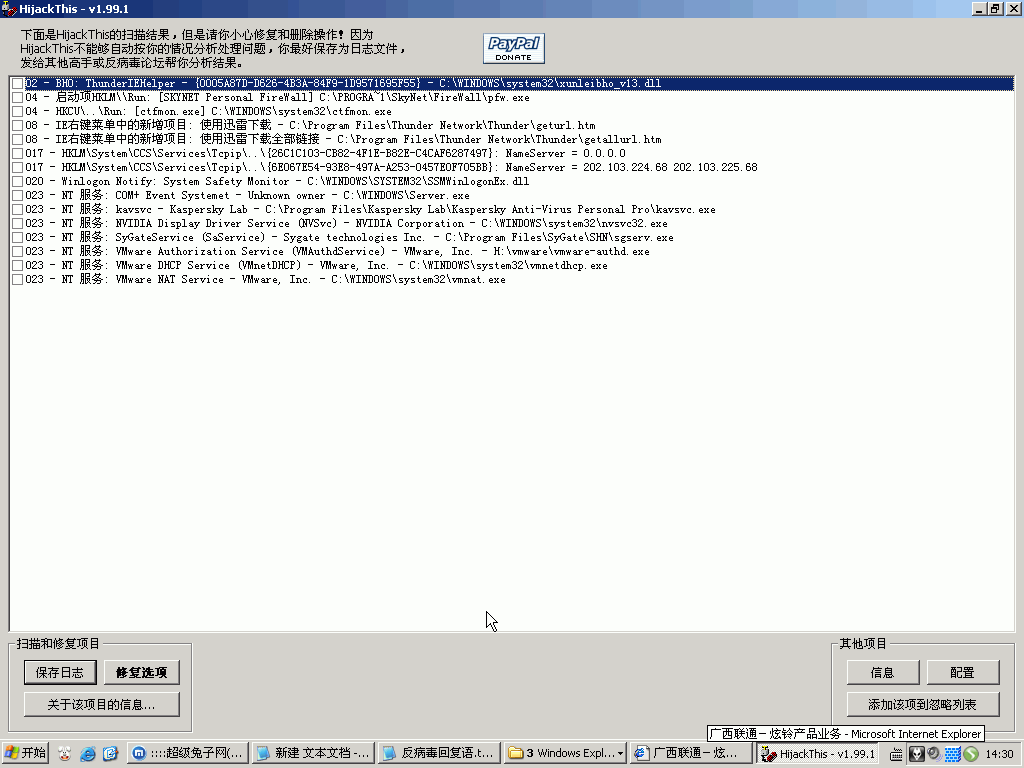Screen dimensions: 1024x768
Task: Click the speaker volume tray icon
Action: click(x=934, y=753)
